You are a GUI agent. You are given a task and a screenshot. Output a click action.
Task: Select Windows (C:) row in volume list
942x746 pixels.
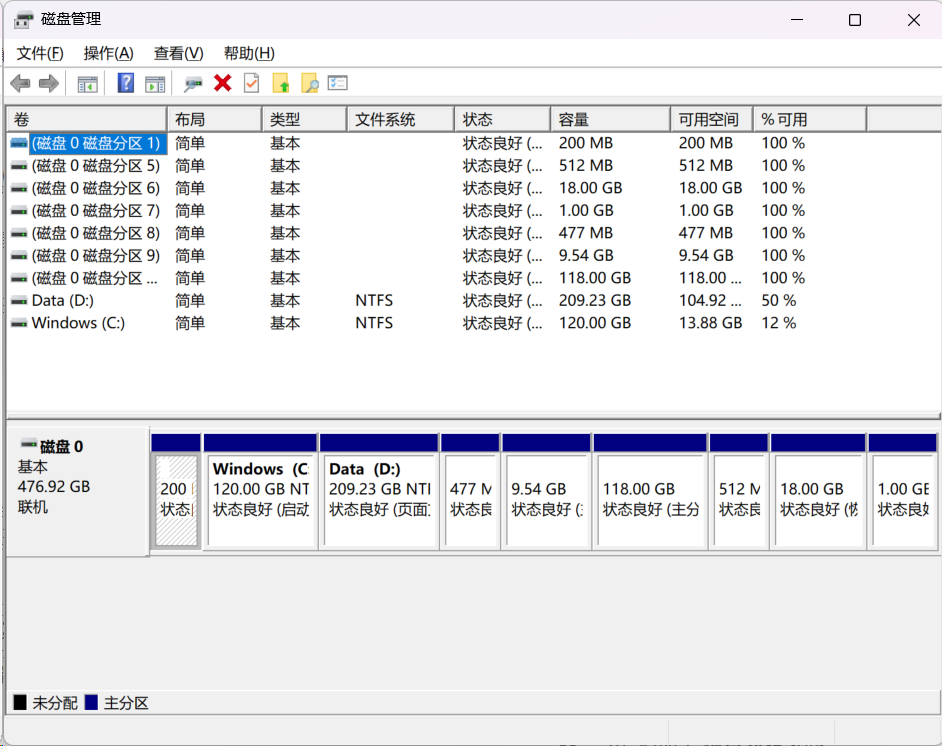click(78, 323)
